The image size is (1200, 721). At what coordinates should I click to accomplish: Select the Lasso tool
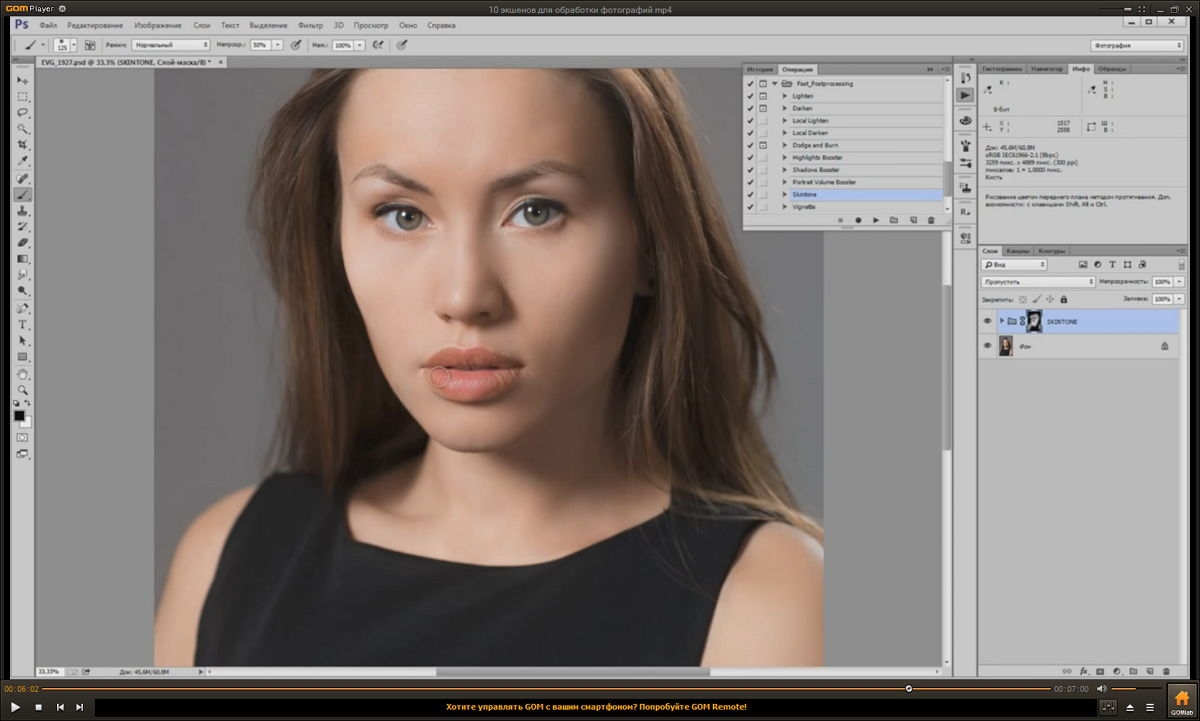22,112
